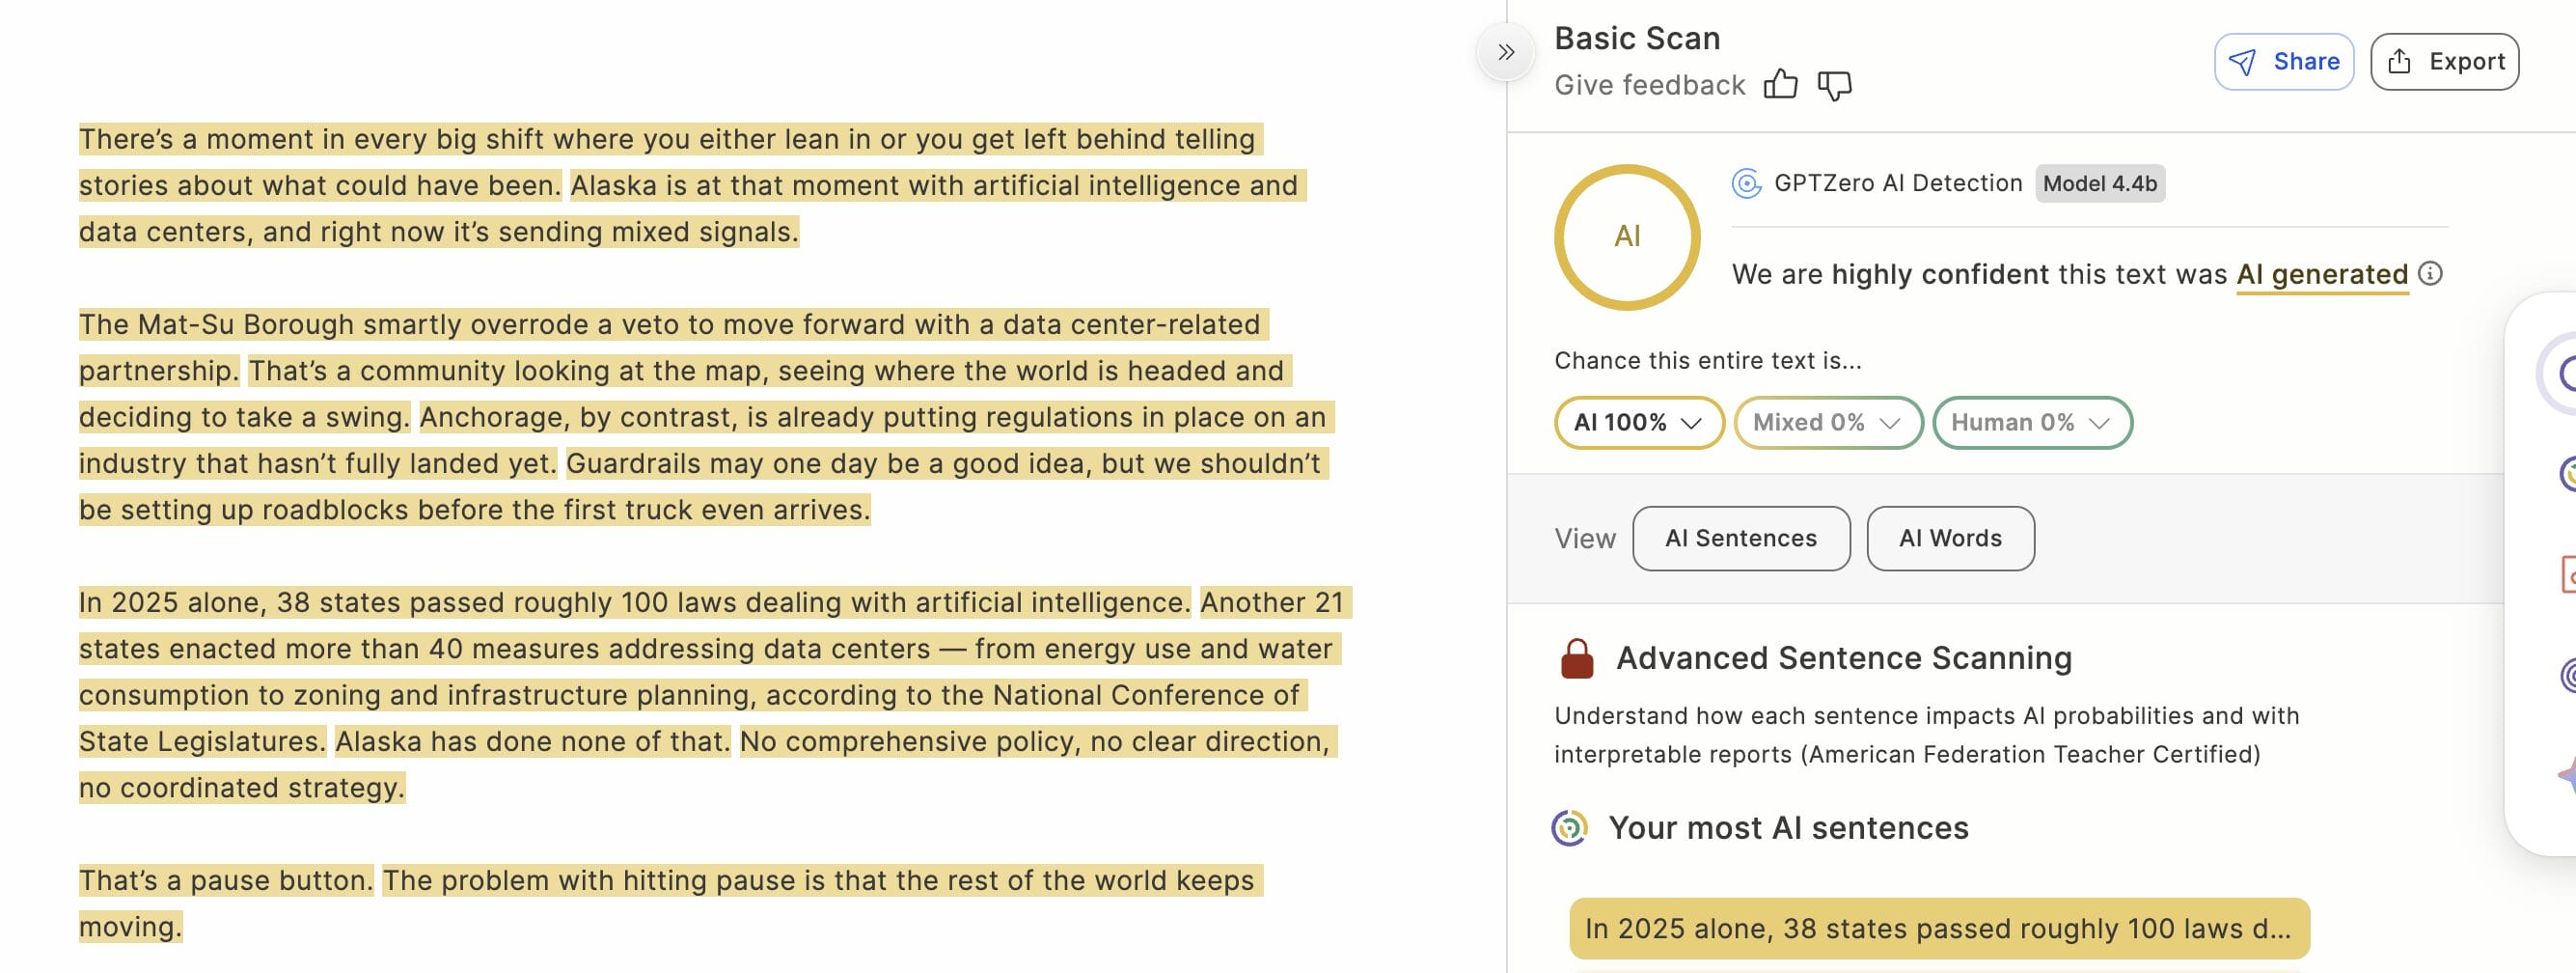The height and width of the screenshot is (973, 2576).
Task: Click the GPTZero AI Detection logo icon
Action: [1746, 184]
